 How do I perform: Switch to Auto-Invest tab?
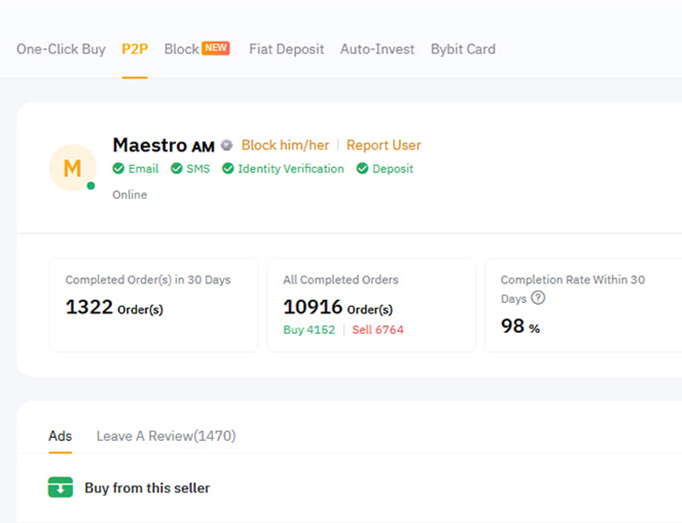[x=378, y=49]
